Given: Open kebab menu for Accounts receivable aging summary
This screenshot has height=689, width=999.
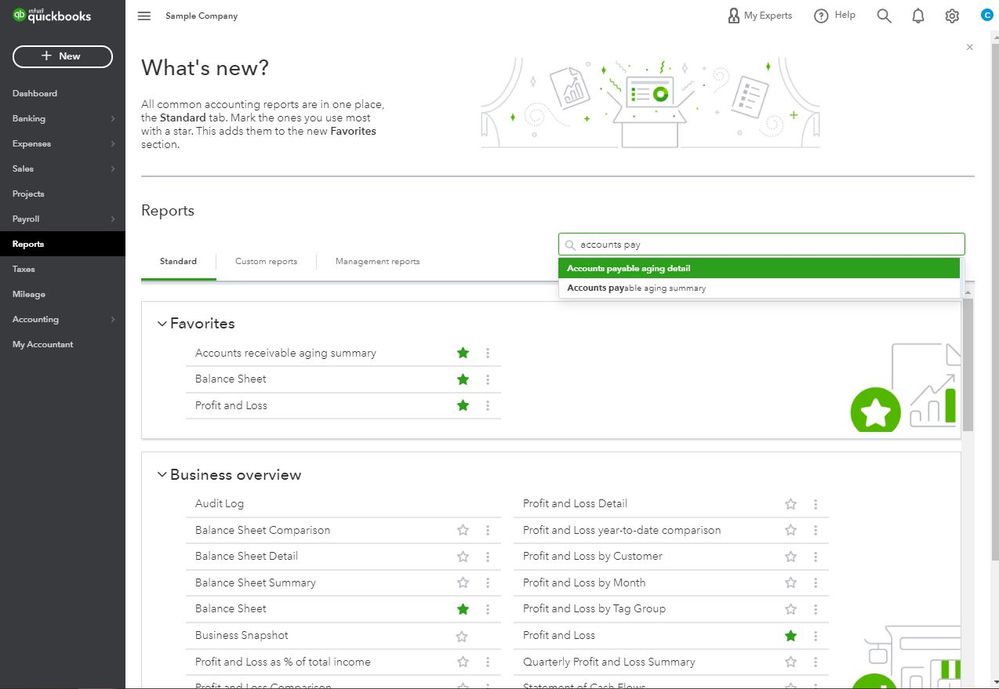Looking at the screenshot, I should (488, 353).
